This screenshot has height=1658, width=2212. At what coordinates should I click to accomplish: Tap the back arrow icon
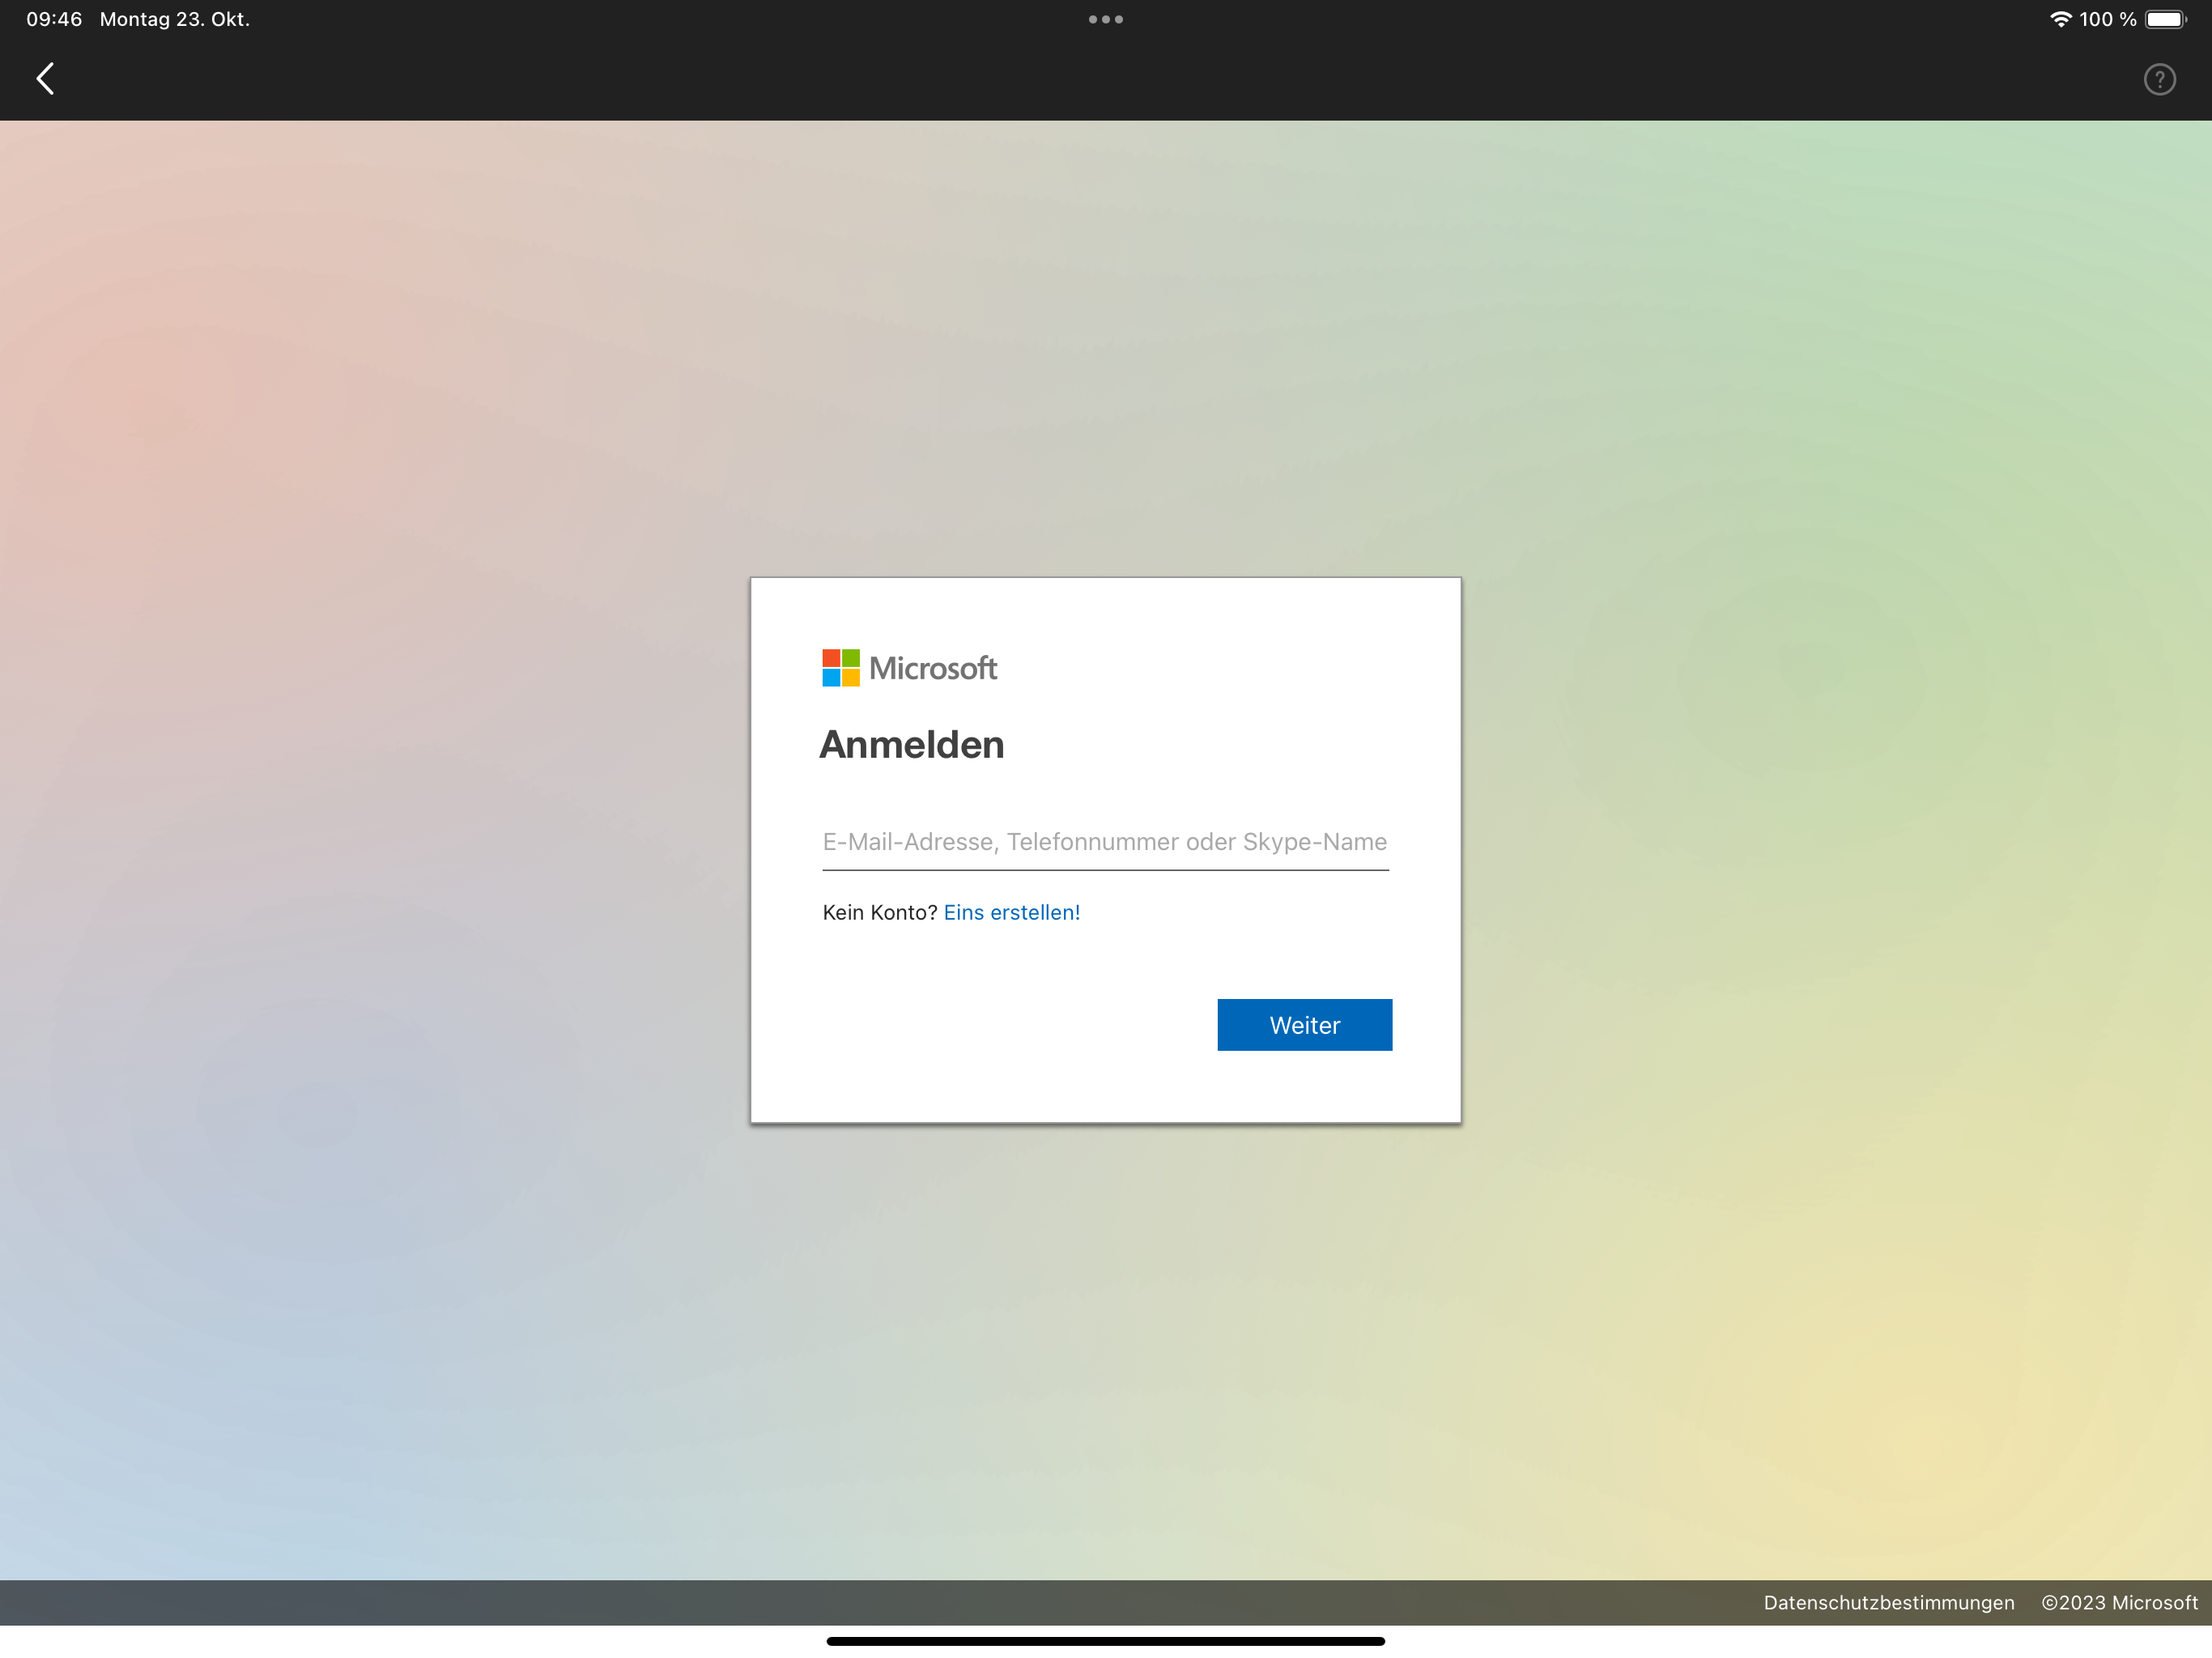[45, 79]
